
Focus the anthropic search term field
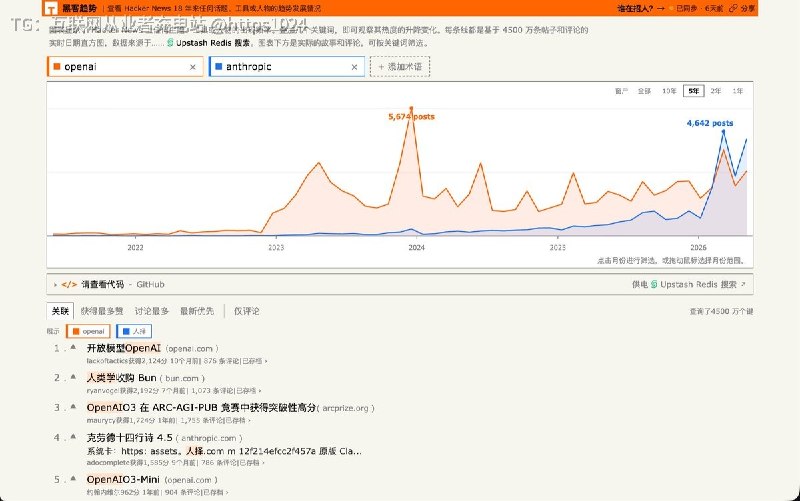tap(286, 67)
